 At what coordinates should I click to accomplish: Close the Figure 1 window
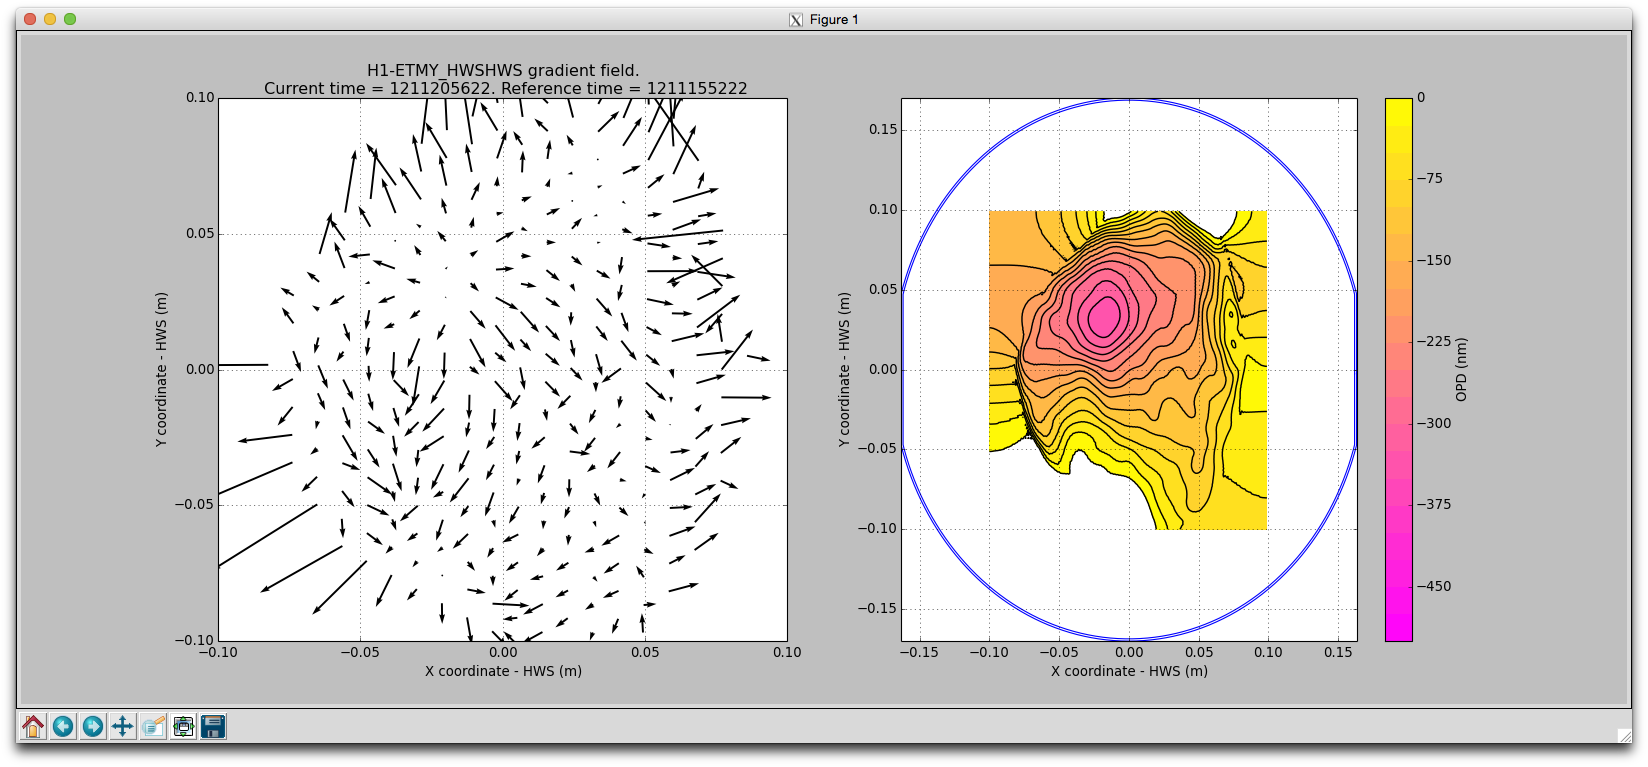click(30, 19)
